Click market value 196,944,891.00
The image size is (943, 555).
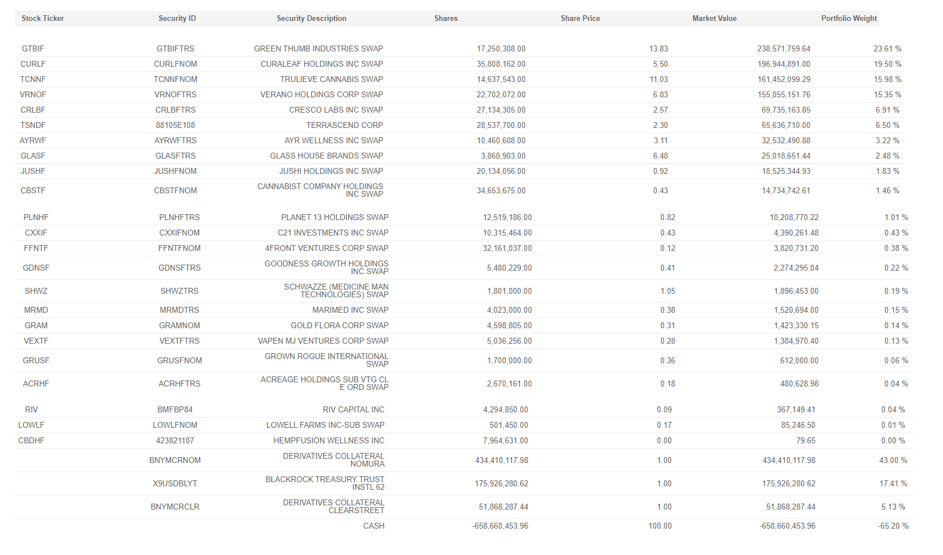coord(784,64)
